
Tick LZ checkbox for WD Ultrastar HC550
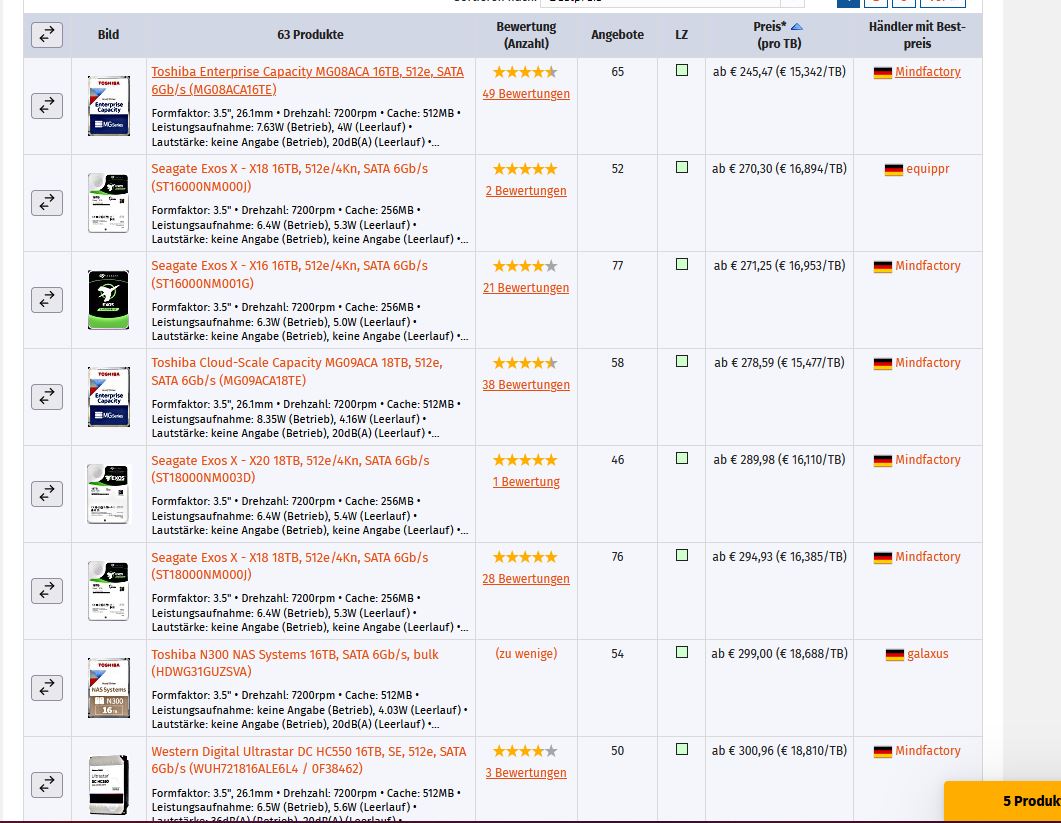click(682, 749)
